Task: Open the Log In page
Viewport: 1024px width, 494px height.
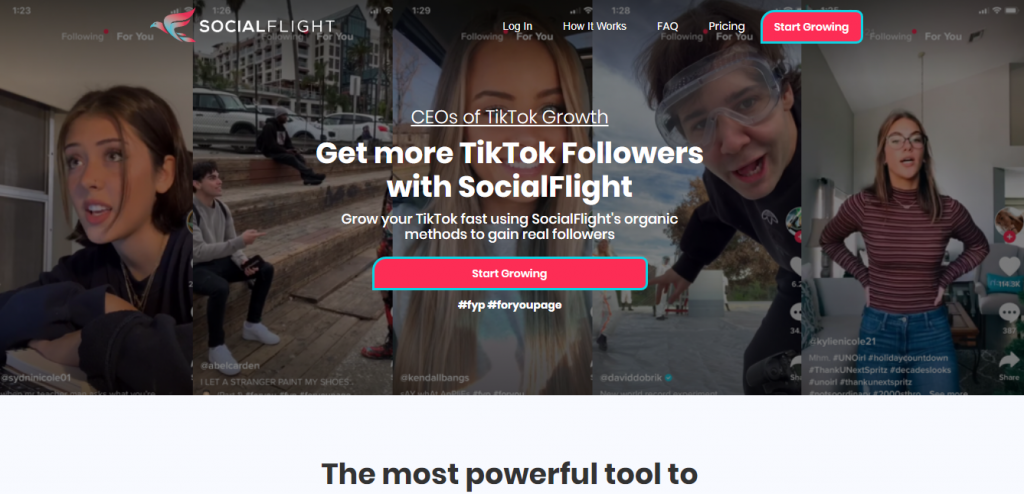Action: click(517, 27)
